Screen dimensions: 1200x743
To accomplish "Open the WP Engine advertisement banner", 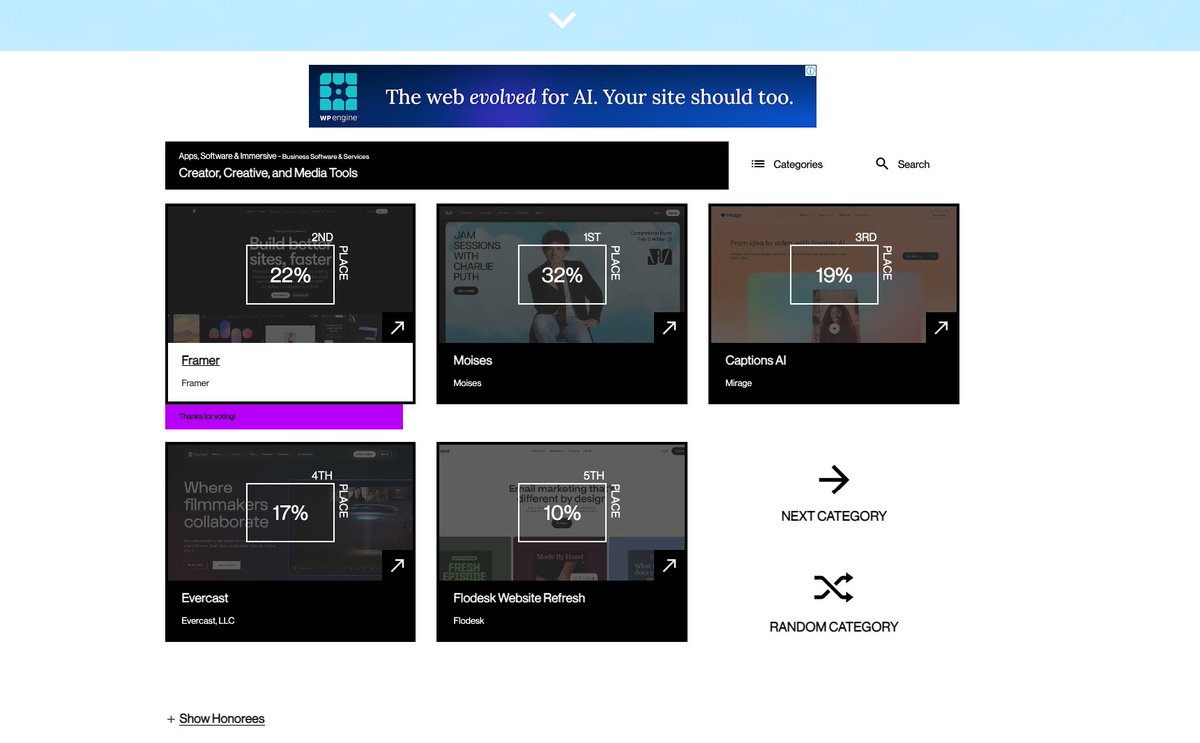I will [562, 96].
